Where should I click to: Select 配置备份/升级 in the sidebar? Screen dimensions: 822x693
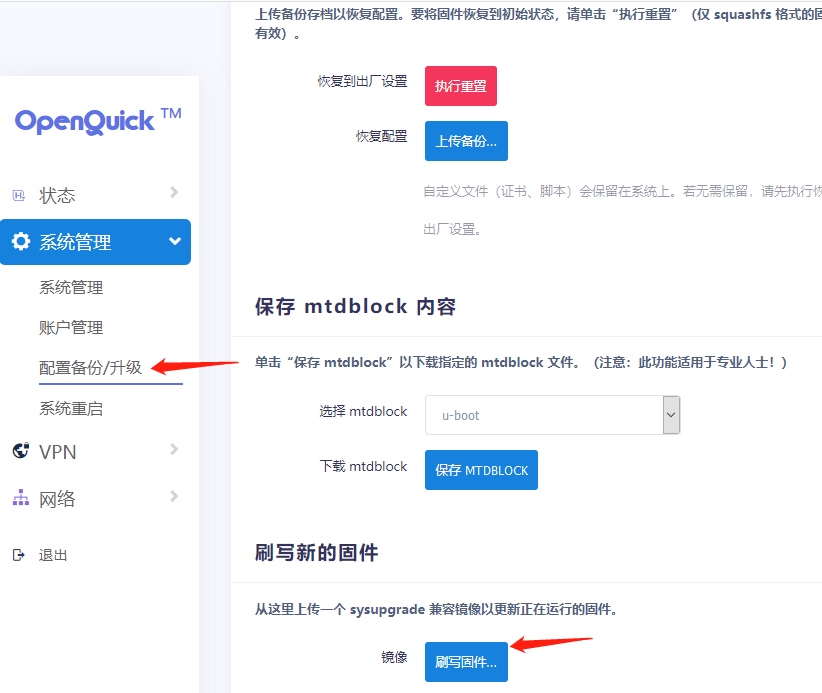91,368
